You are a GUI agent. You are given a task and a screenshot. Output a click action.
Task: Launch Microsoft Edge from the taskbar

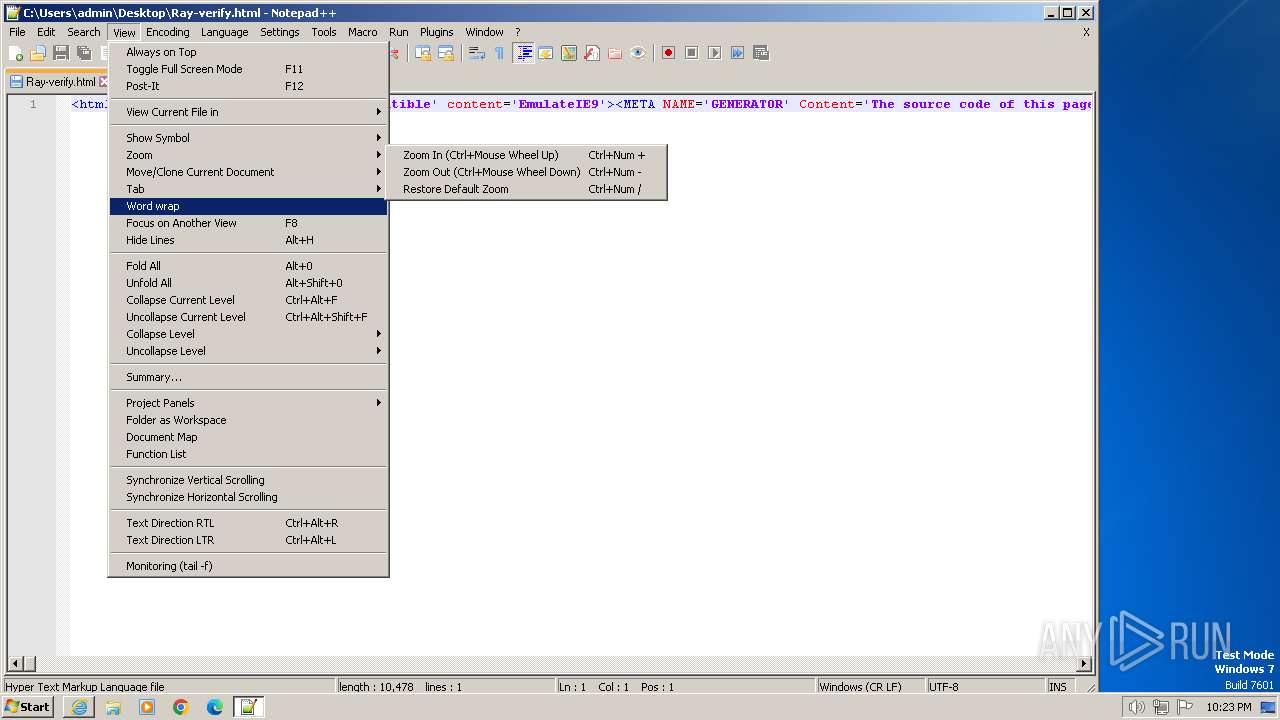215,707
